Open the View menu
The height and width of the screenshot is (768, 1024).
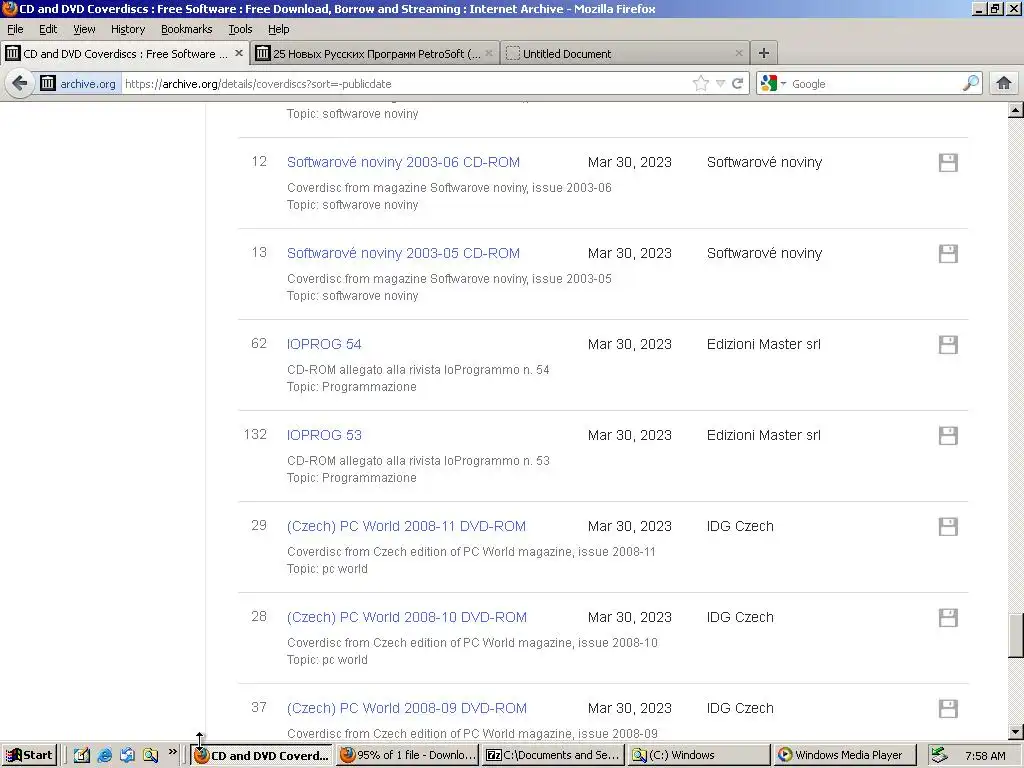[84, 29]
